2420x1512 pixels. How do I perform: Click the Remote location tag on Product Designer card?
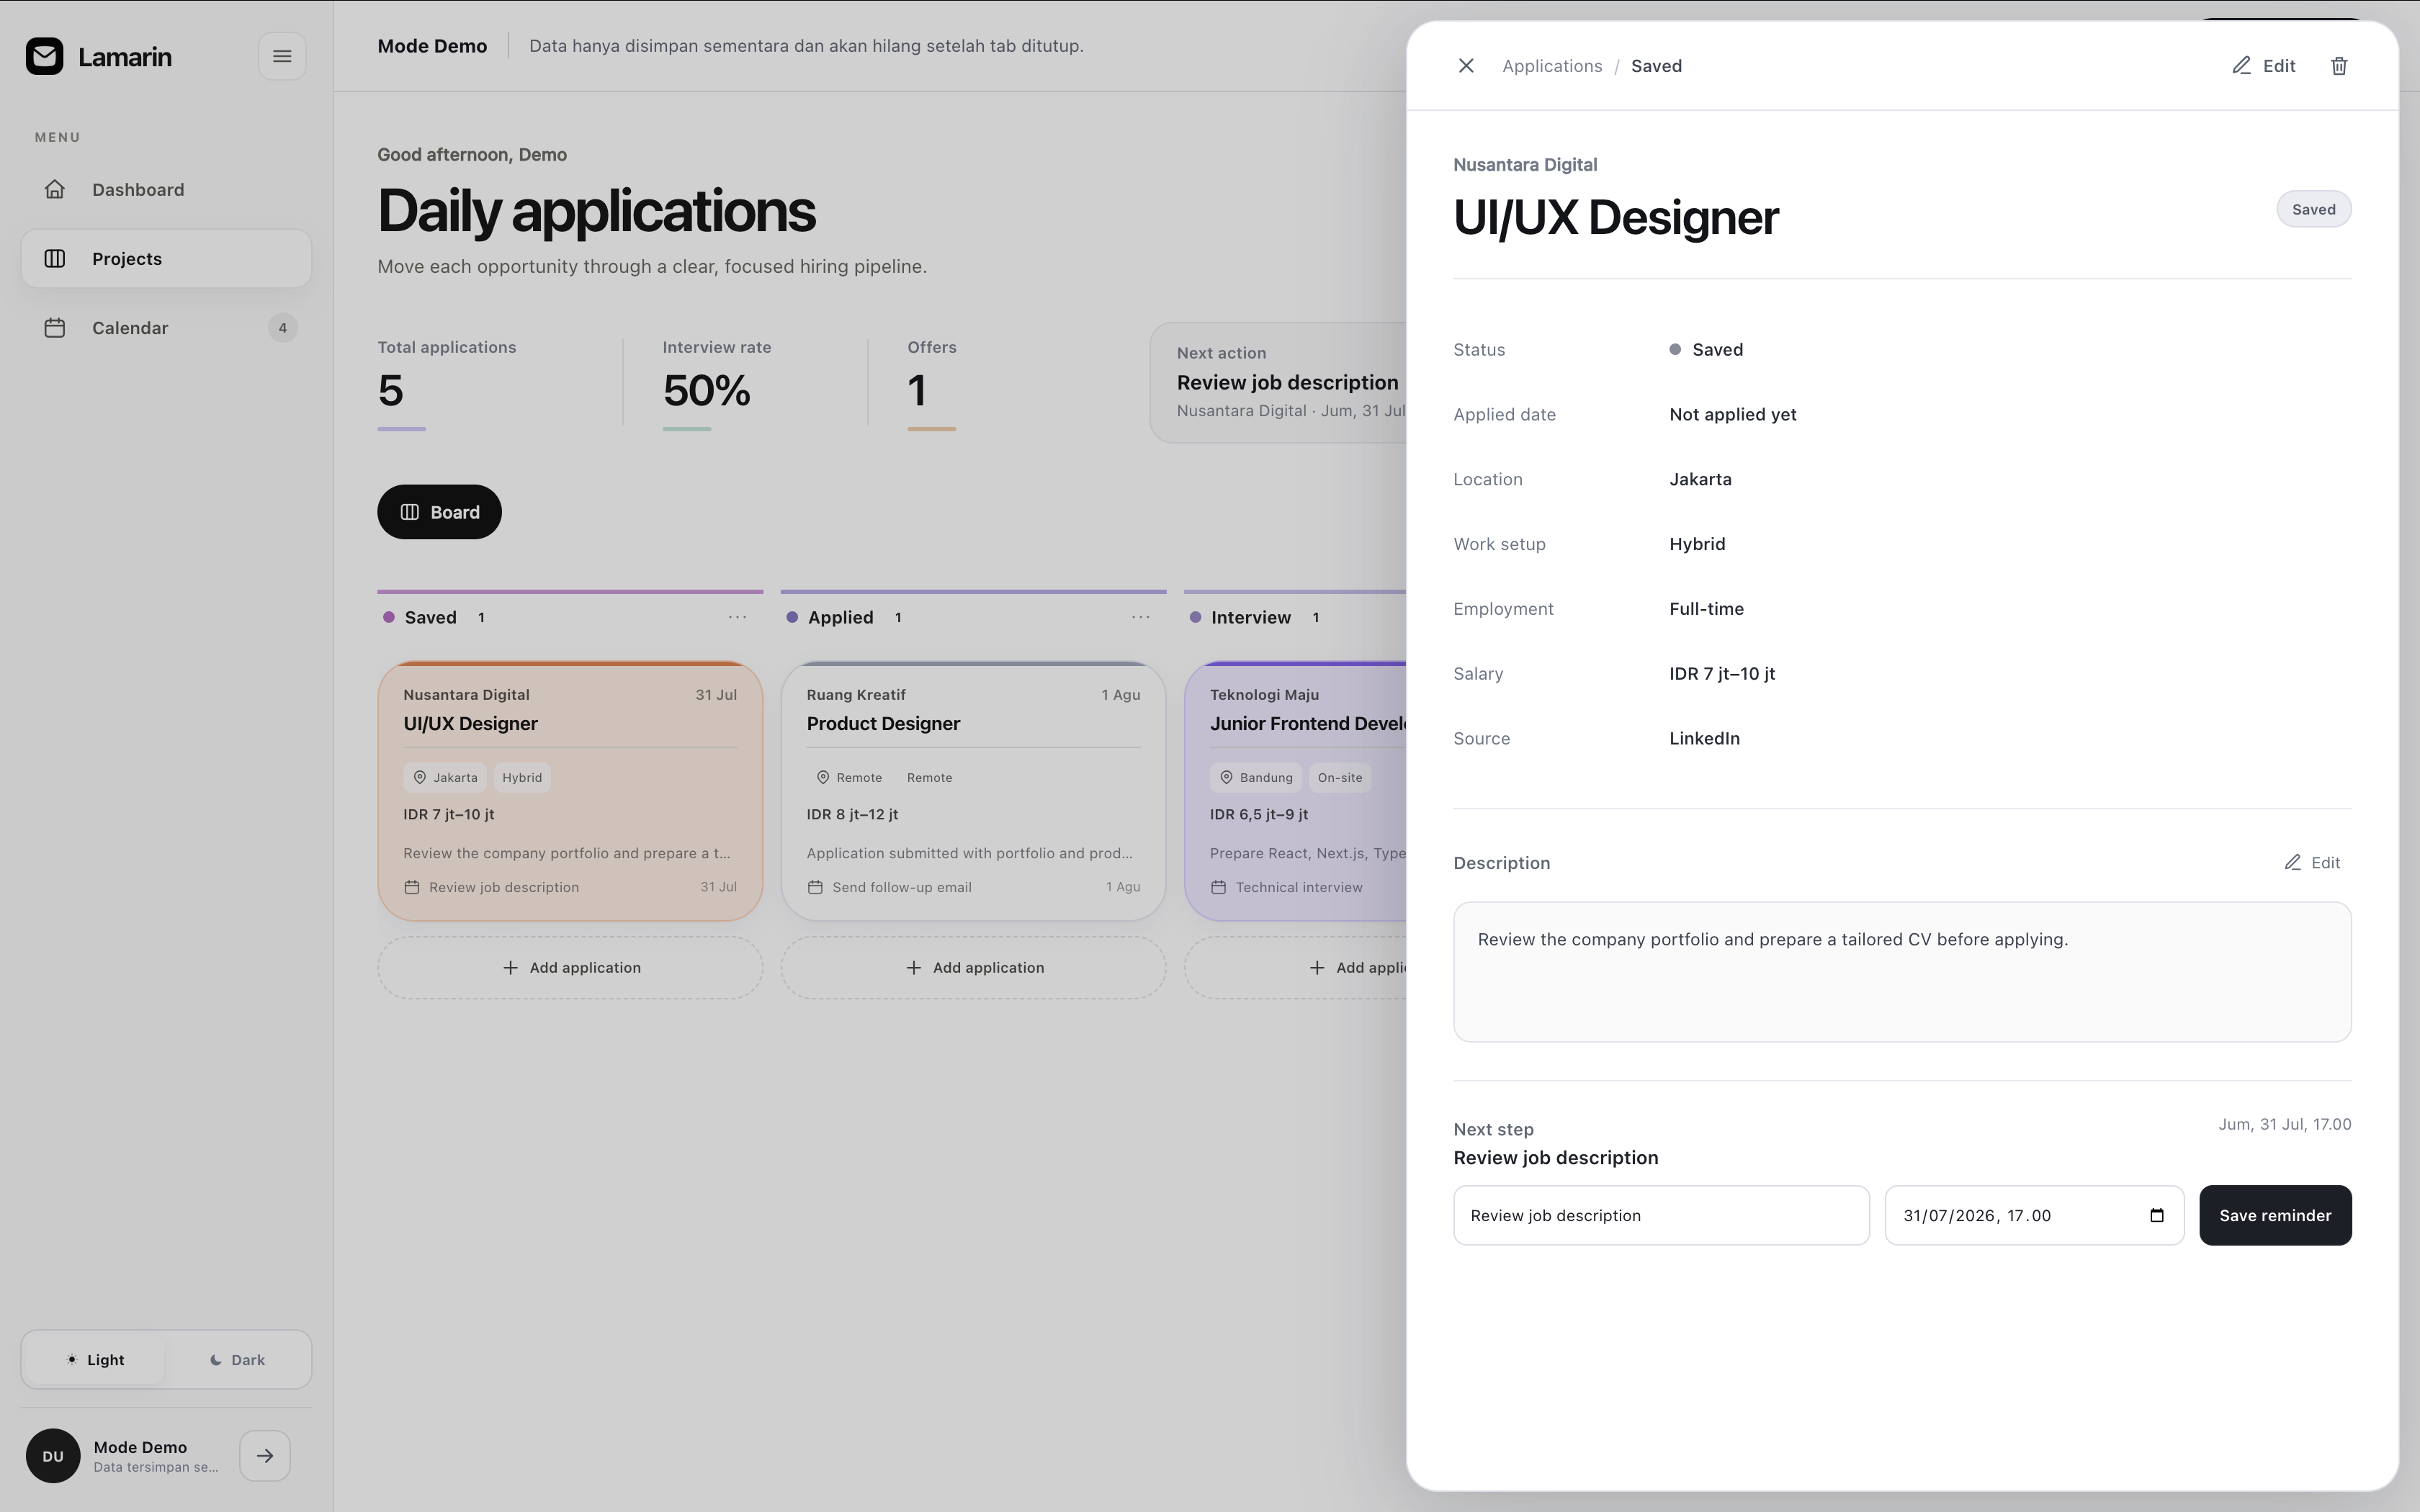(x=849, y=777)
